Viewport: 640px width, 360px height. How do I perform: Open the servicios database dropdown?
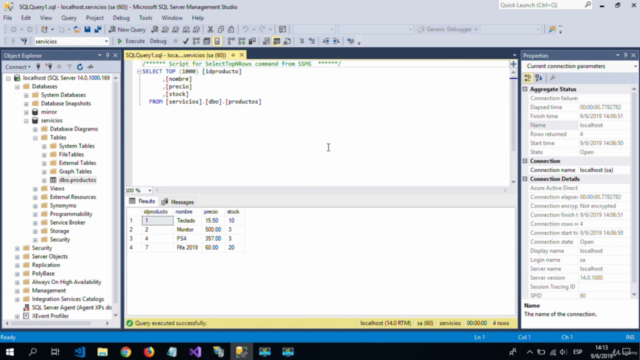click(x=106, y=41)
